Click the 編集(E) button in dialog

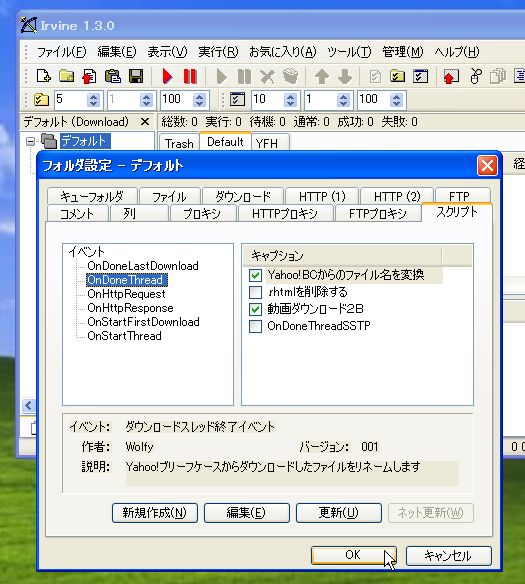coord(246,513)
